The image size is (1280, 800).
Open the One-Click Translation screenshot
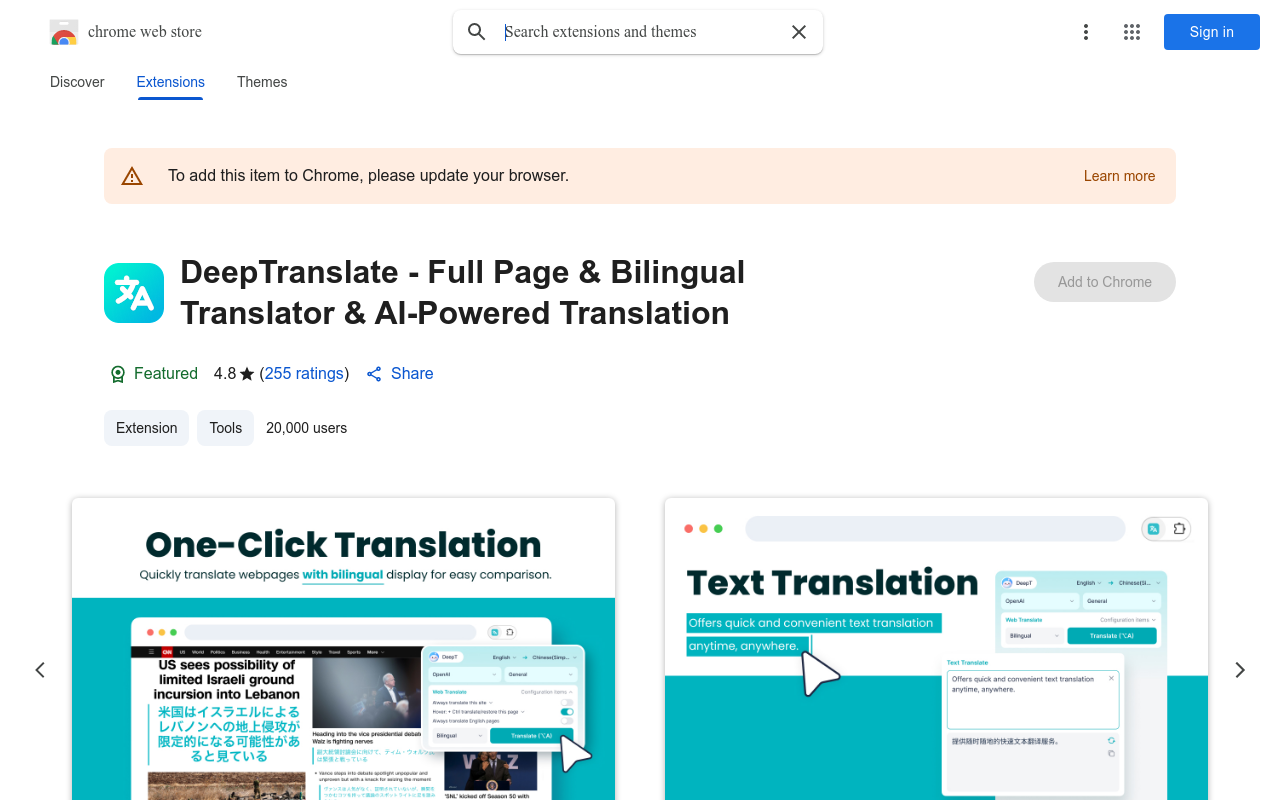pos(344,649)
